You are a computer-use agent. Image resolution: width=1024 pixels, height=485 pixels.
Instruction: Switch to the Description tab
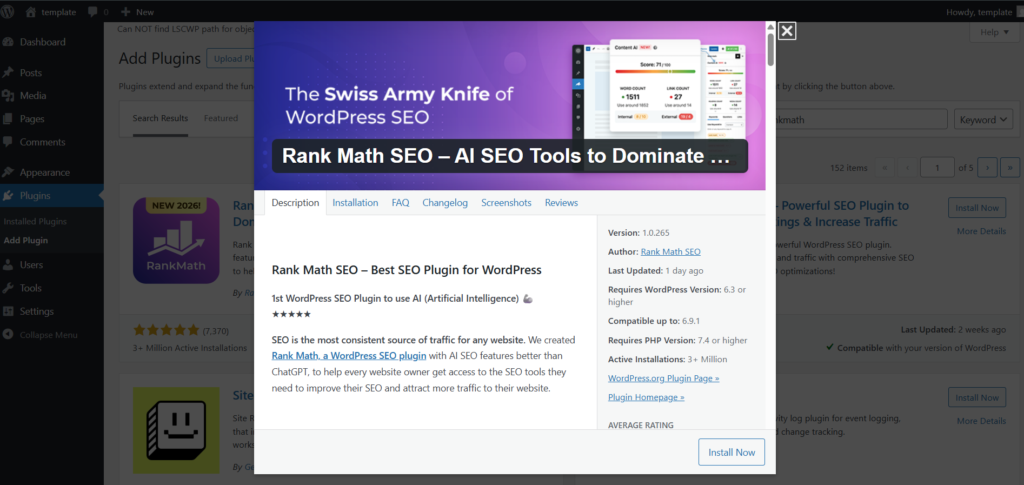point(295,203)
